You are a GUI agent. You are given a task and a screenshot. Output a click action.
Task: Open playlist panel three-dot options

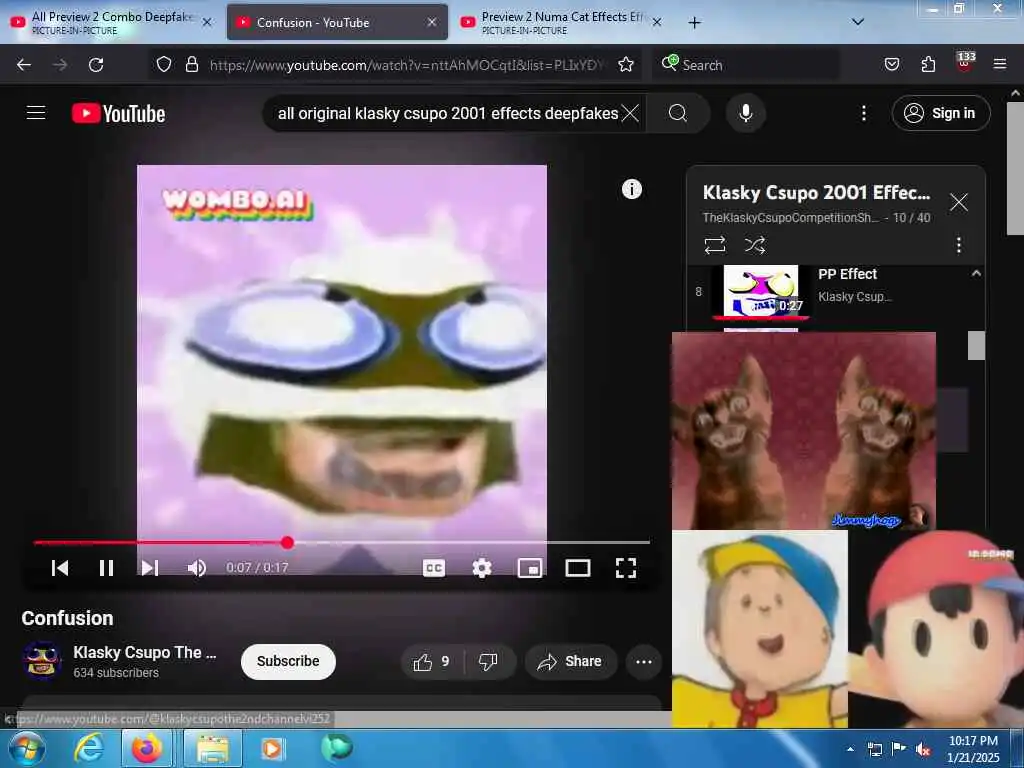pos(958,245)
